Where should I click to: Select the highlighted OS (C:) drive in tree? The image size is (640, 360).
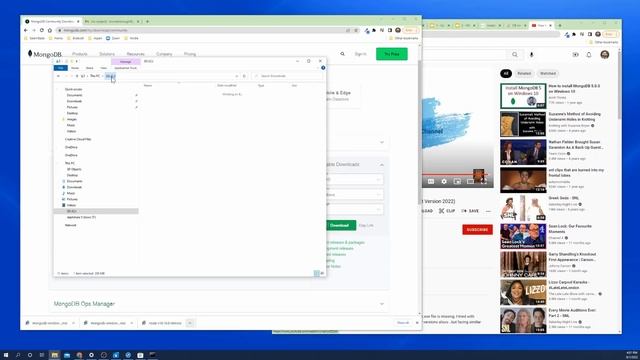tap(96, 211)
